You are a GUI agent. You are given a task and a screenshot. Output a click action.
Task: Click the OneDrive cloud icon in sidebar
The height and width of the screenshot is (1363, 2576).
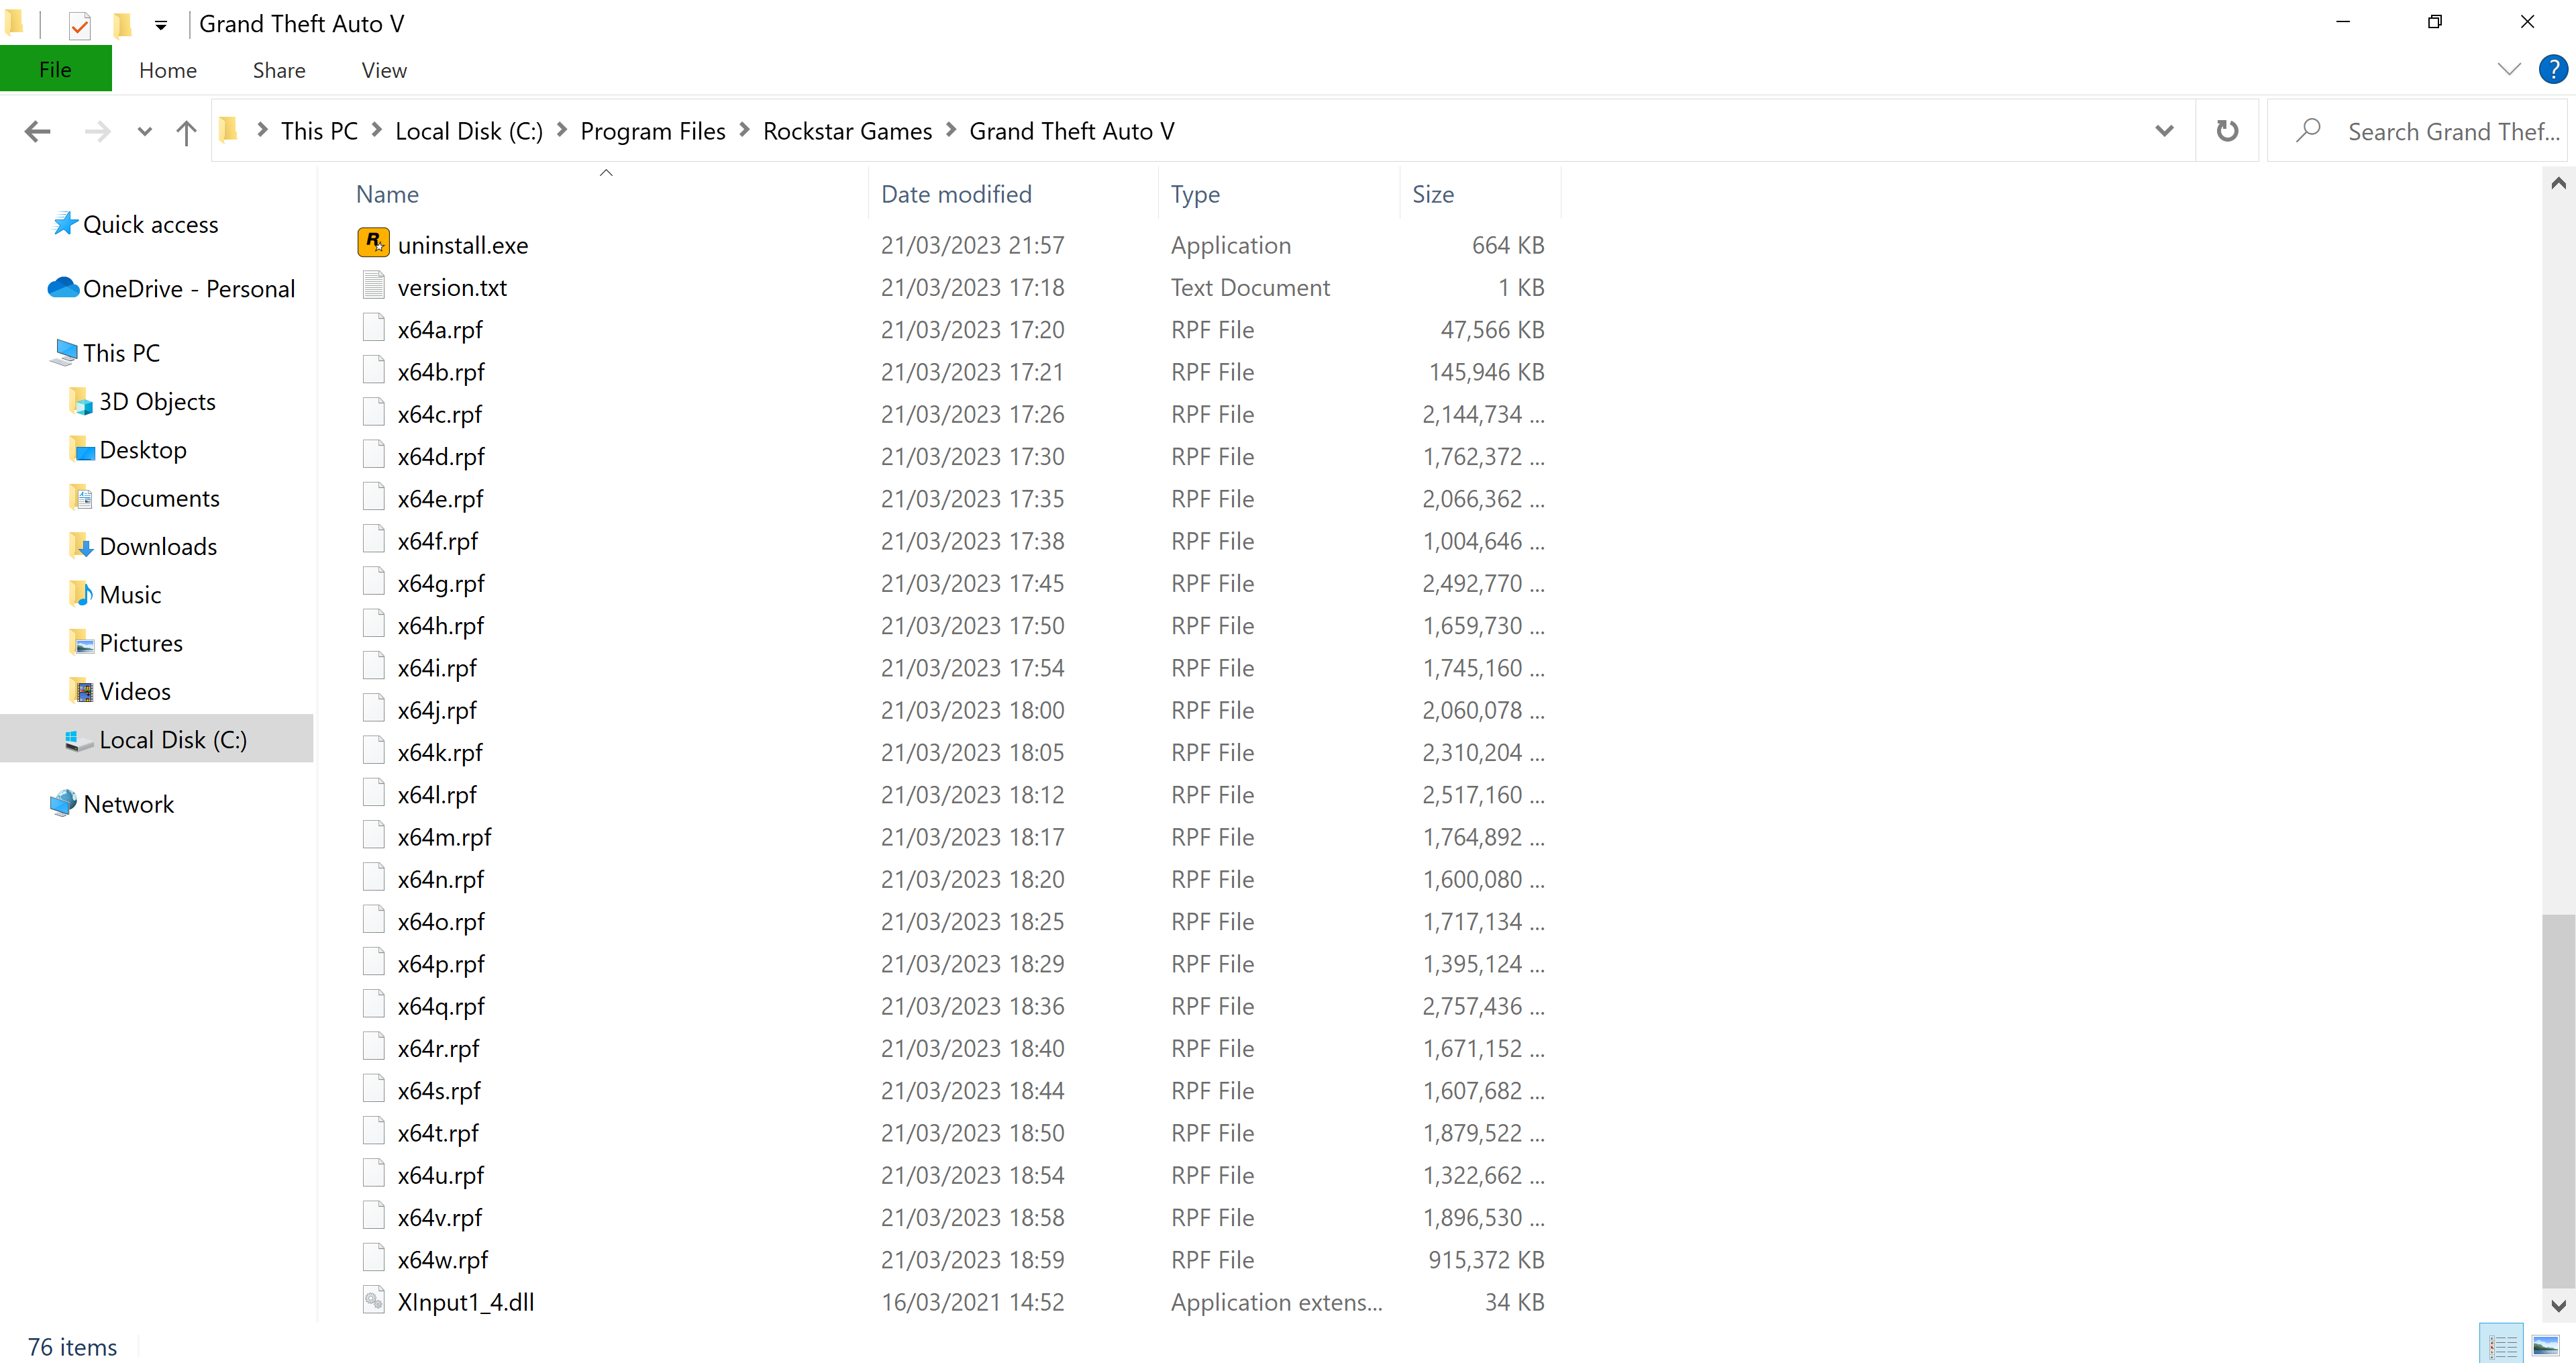63,288
